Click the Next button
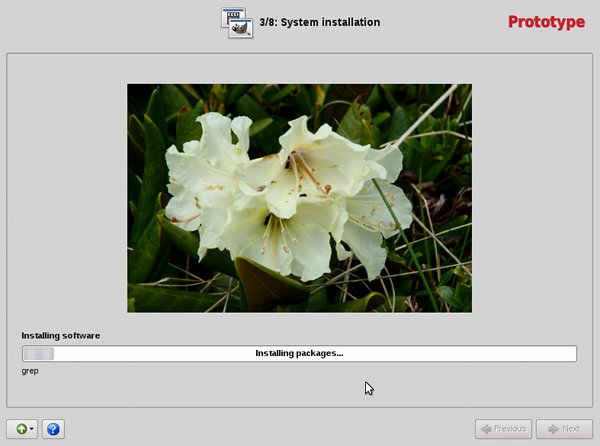The height and width of the screenshot is (446, 600). (x=564, y=429)
